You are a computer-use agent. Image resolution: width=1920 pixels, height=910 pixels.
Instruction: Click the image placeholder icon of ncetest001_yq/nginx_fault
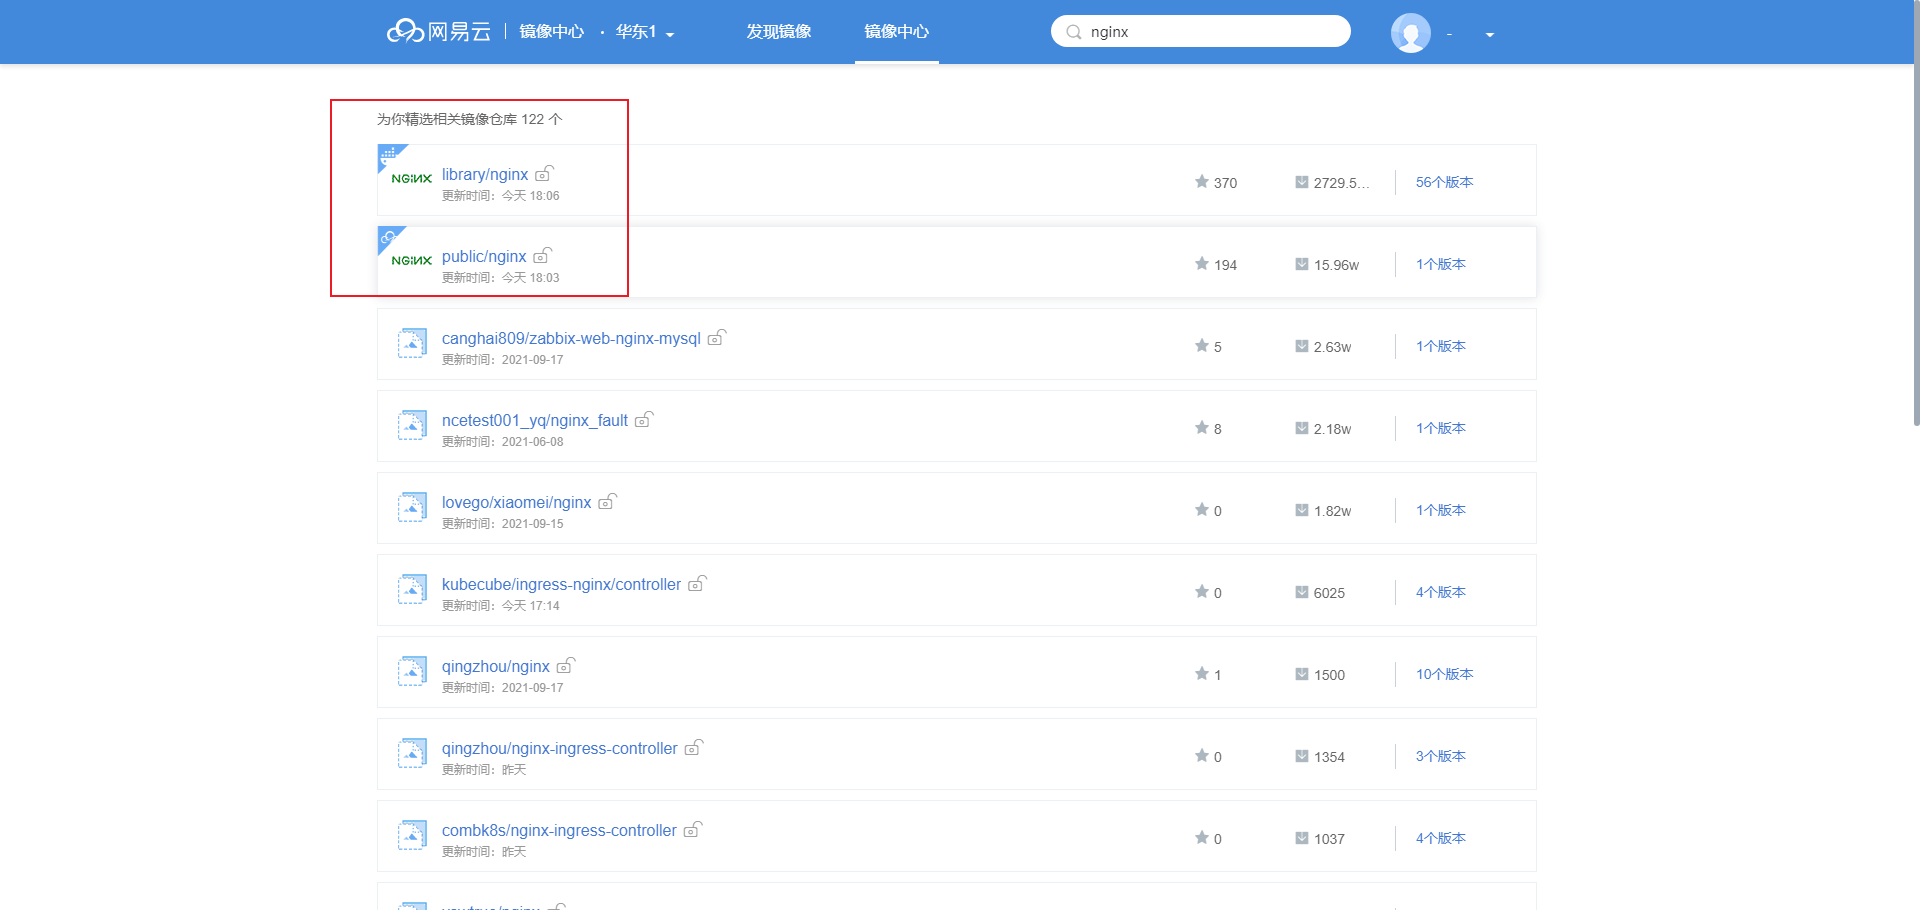pyautogui.click(x=412, y=425)
